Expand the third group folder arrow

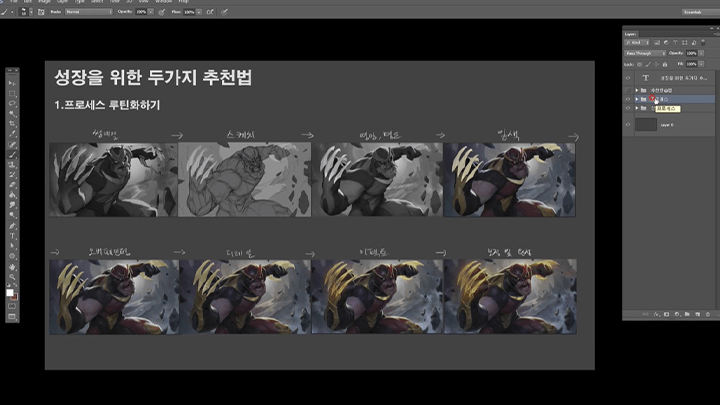click(637, 108)
